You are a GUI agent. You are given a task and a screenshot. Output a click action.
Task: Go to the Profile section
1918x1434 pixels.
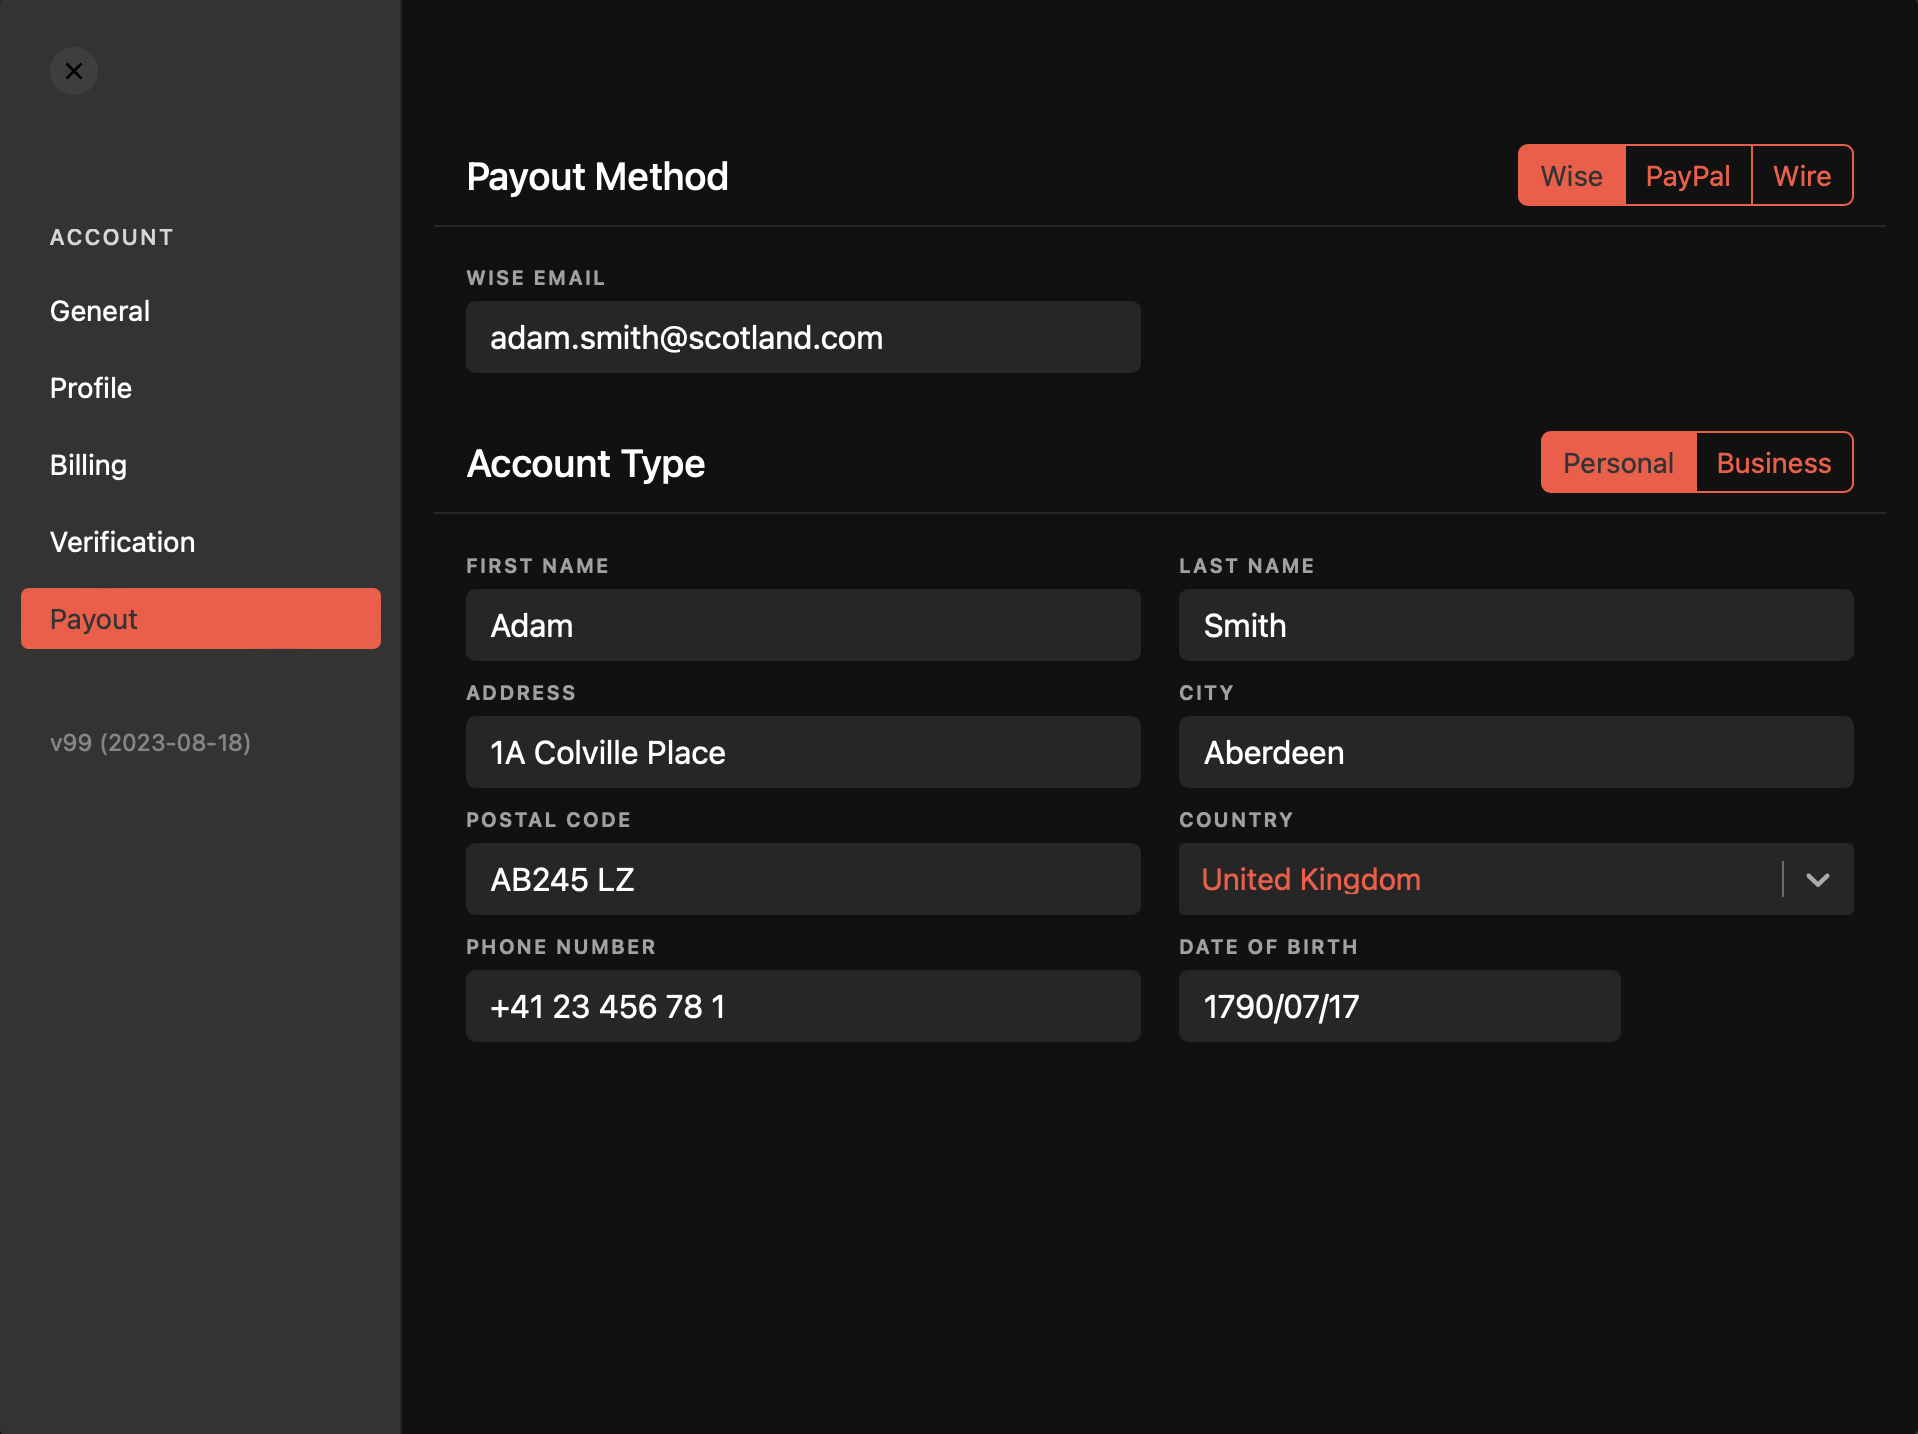point(91,388)
